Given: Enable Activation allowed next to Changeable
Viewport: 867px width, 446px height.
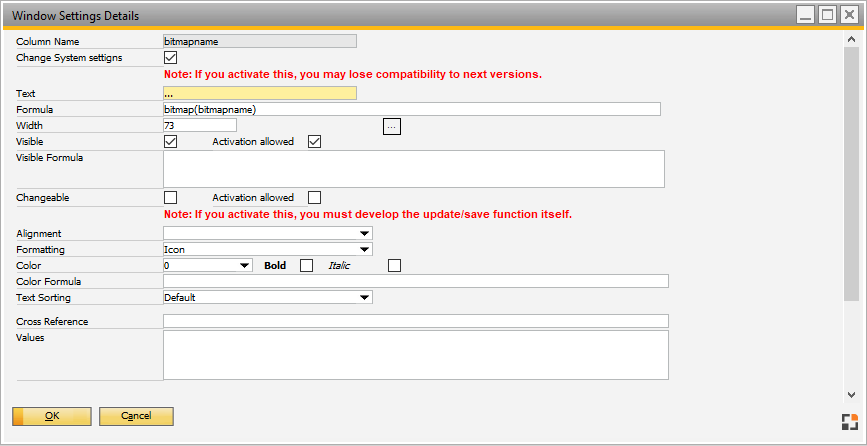Looking at the screenshot, I should pyautogui.click(x=314, y=198).
